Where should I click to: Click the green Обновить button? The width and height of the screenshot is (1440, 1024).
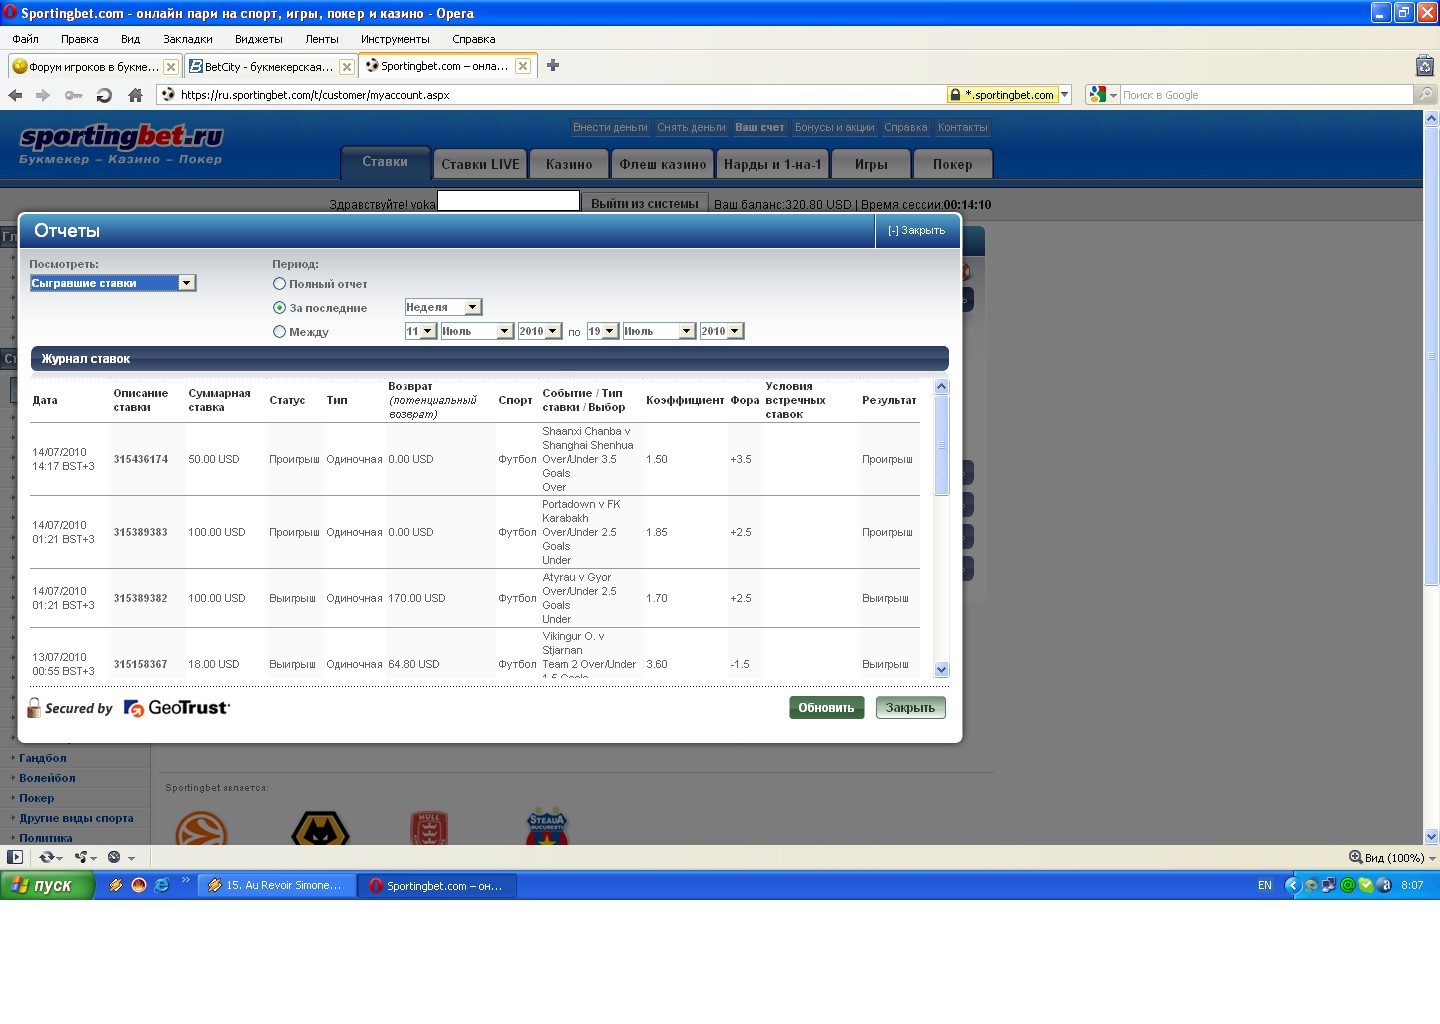[826, 708]
